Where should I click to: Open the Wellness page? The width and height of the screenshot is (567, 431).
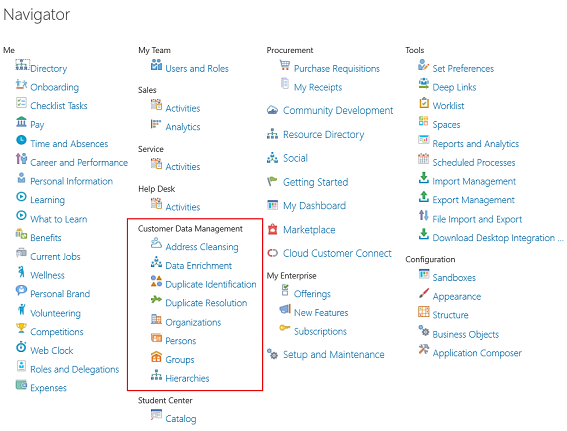(x=47, y=275)
